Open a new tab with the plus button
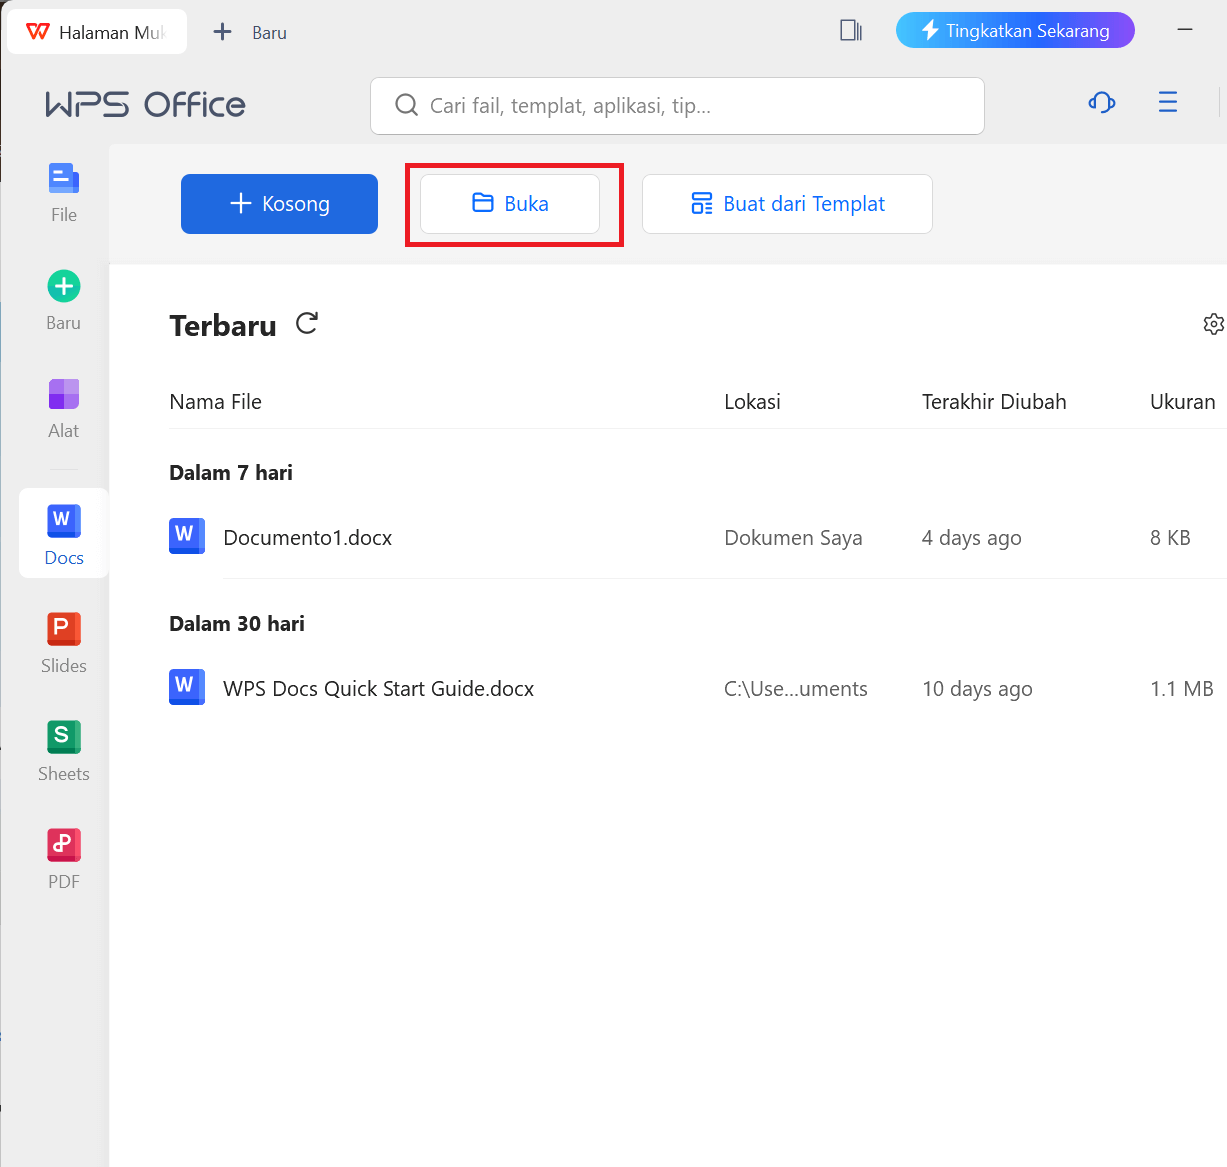The image size is (1227, 1167). tap(221, 31)
